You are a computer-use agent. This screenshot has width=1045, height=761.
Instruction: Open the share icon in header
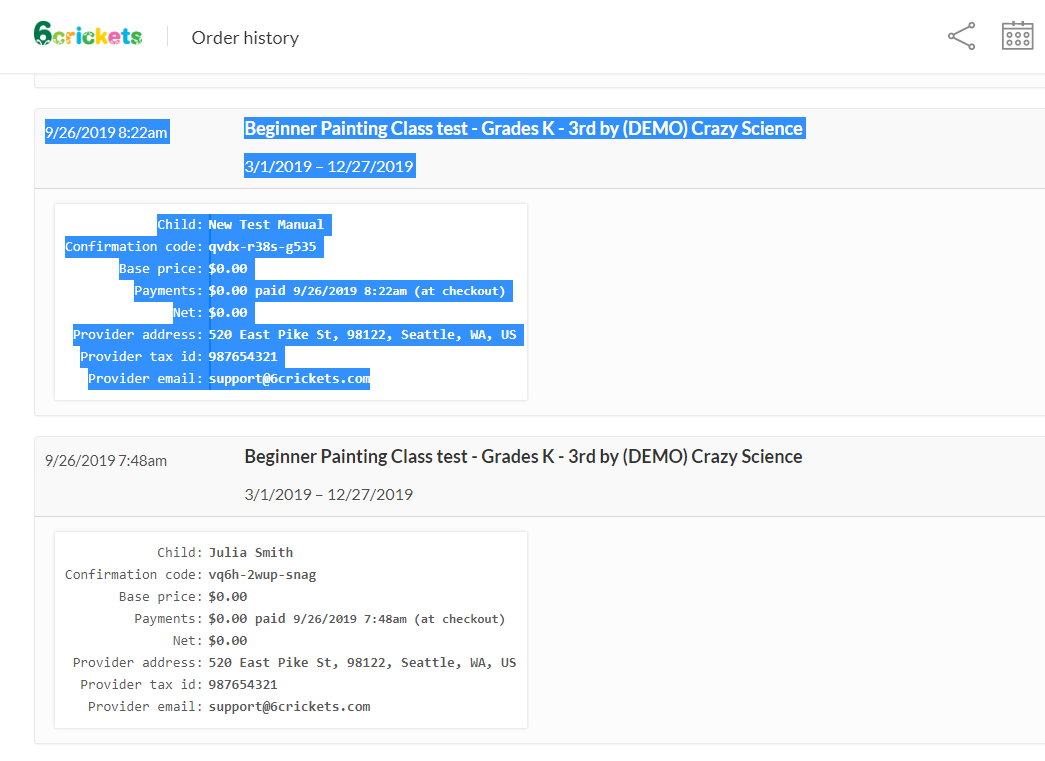(961, 37)
